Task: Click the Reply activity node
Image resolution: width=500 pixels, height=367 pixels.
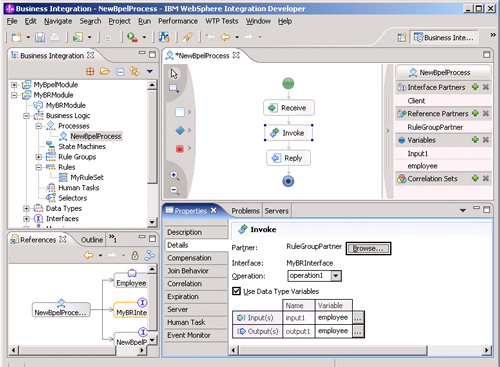Action: (289, 158)
